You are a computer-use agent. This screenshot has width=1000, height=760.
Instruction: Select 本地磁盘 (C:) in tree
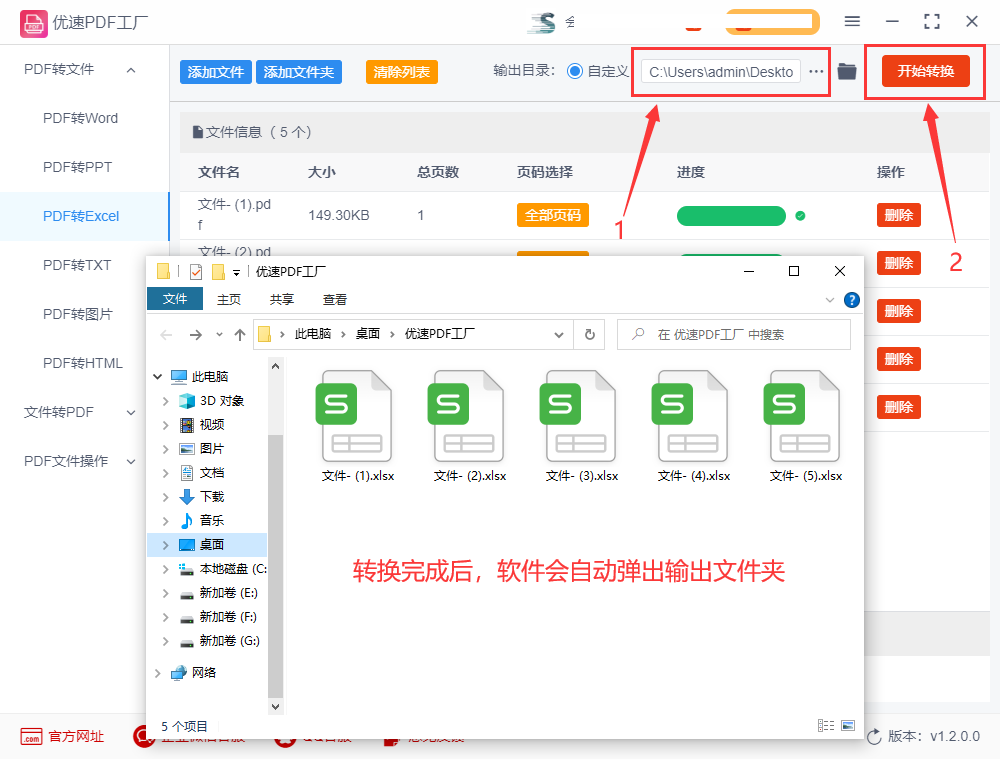pos(233,569)
